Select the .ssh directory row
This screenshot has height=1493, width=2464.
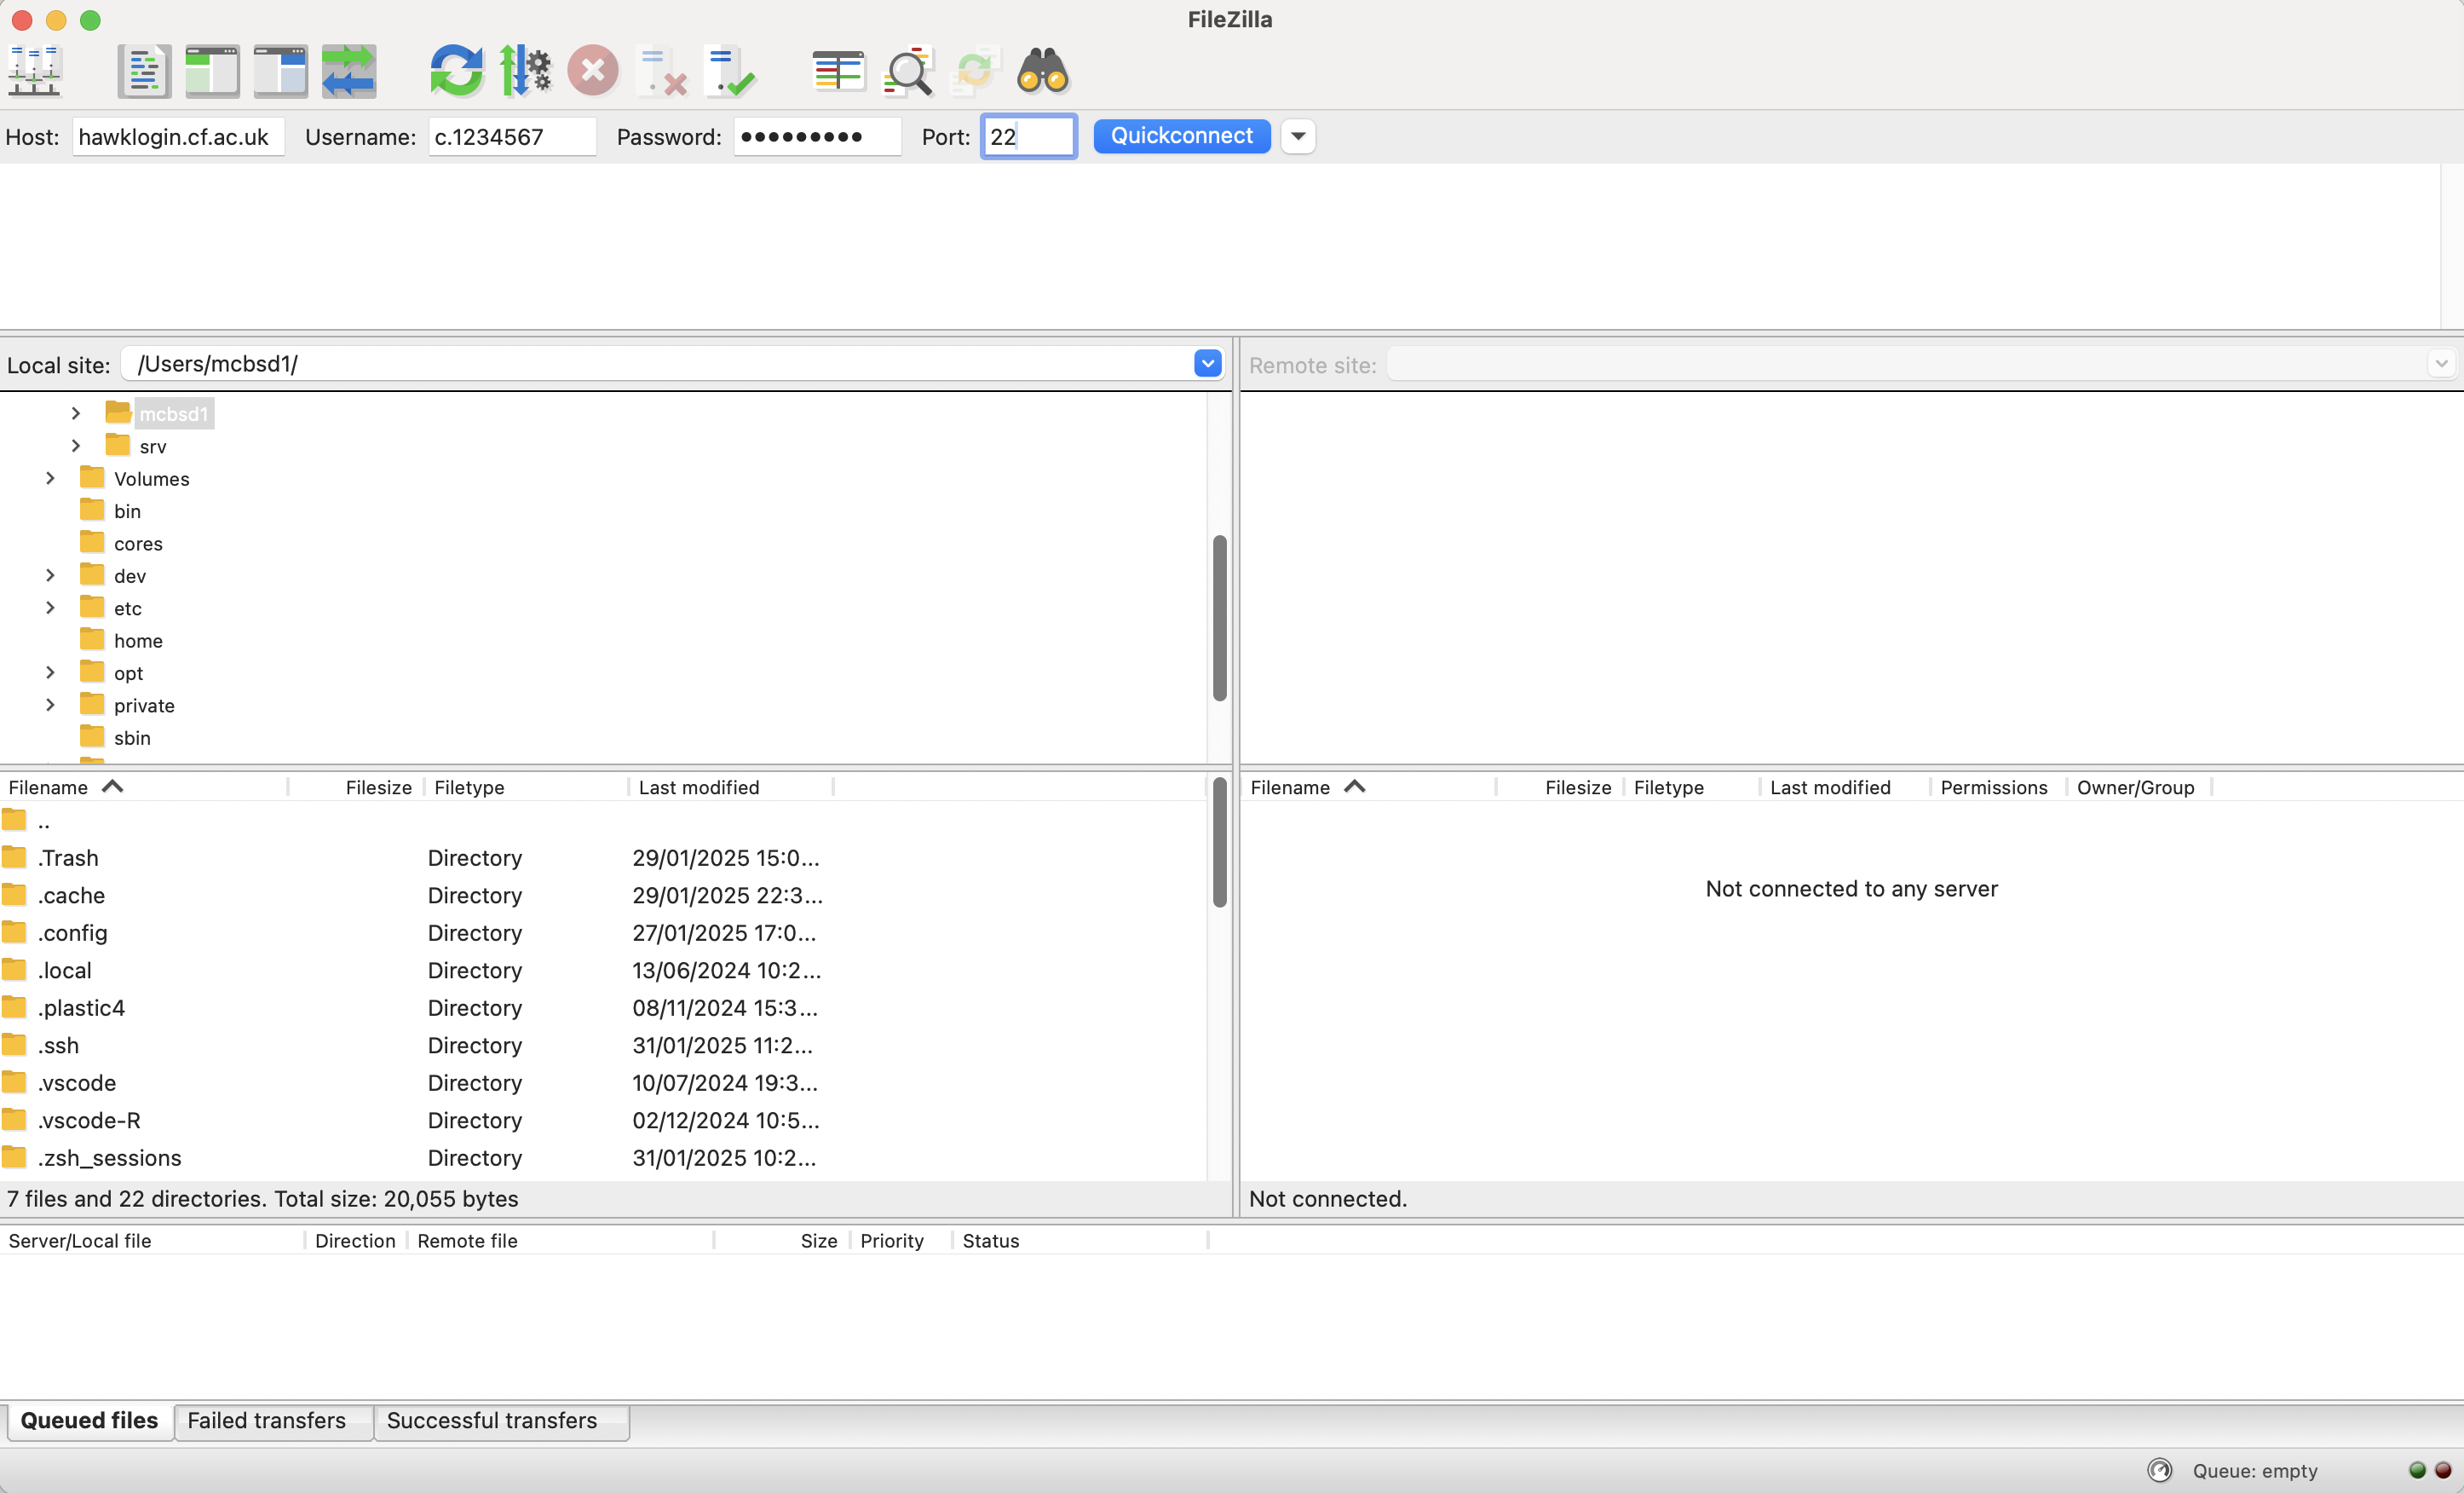pos(602,1045)
